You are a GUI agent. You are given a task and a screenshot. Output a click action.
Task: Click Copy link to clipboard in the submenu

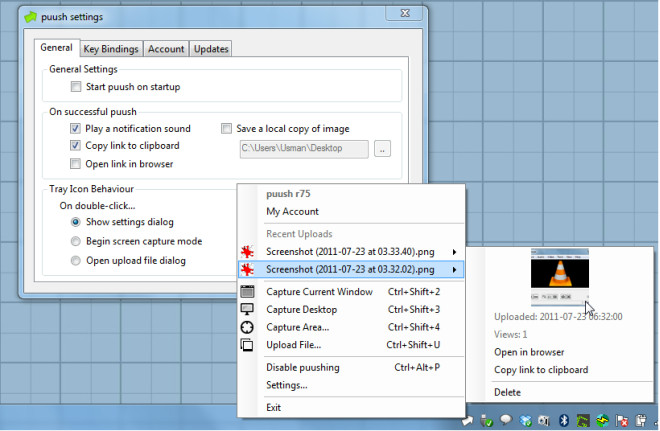tap(541, 370)
